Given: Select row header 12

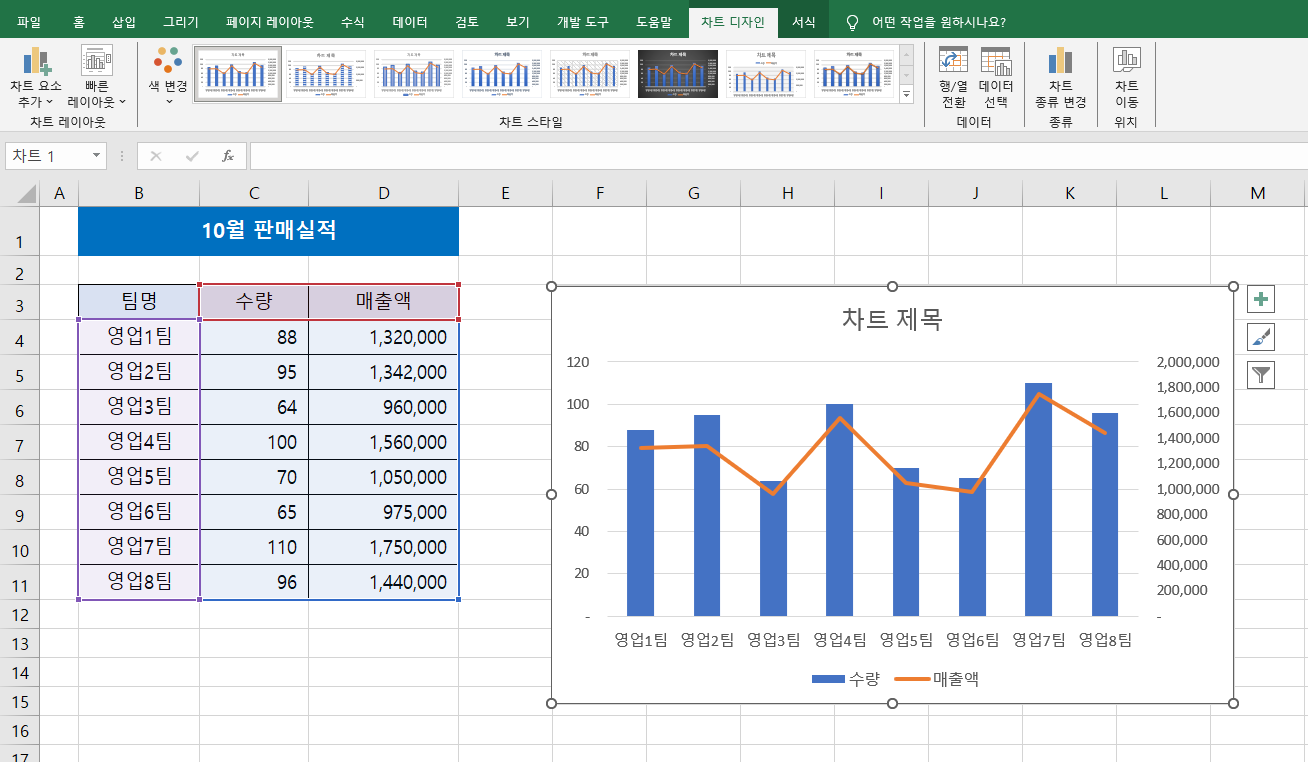Looking at the screenshot, I should pyautogui.click(x=20, y=614).
